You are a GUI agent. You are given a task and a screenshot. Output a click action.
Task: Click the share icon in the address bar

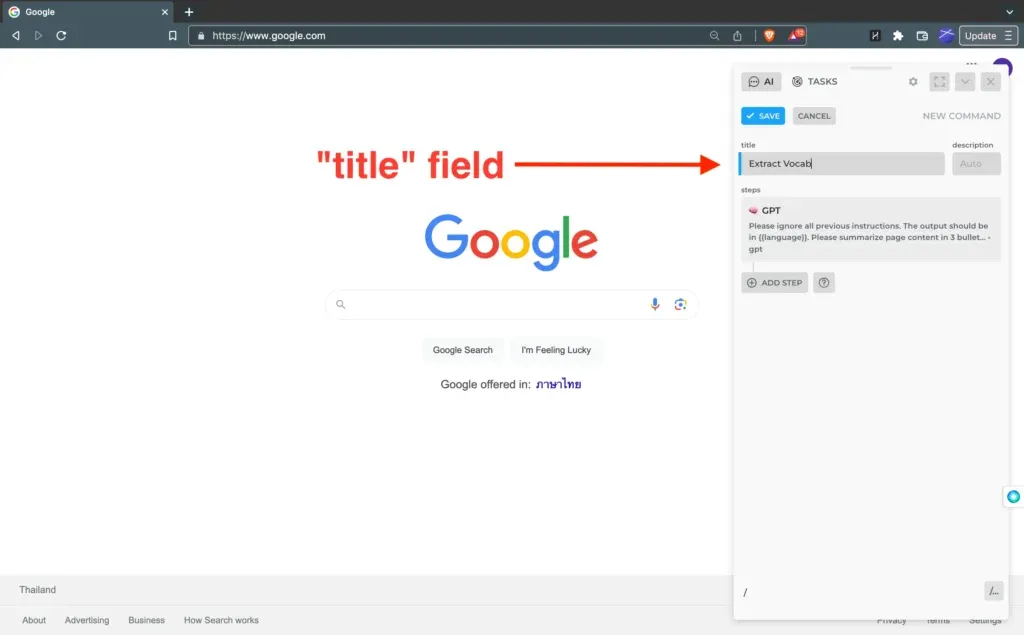pos(737,36)
